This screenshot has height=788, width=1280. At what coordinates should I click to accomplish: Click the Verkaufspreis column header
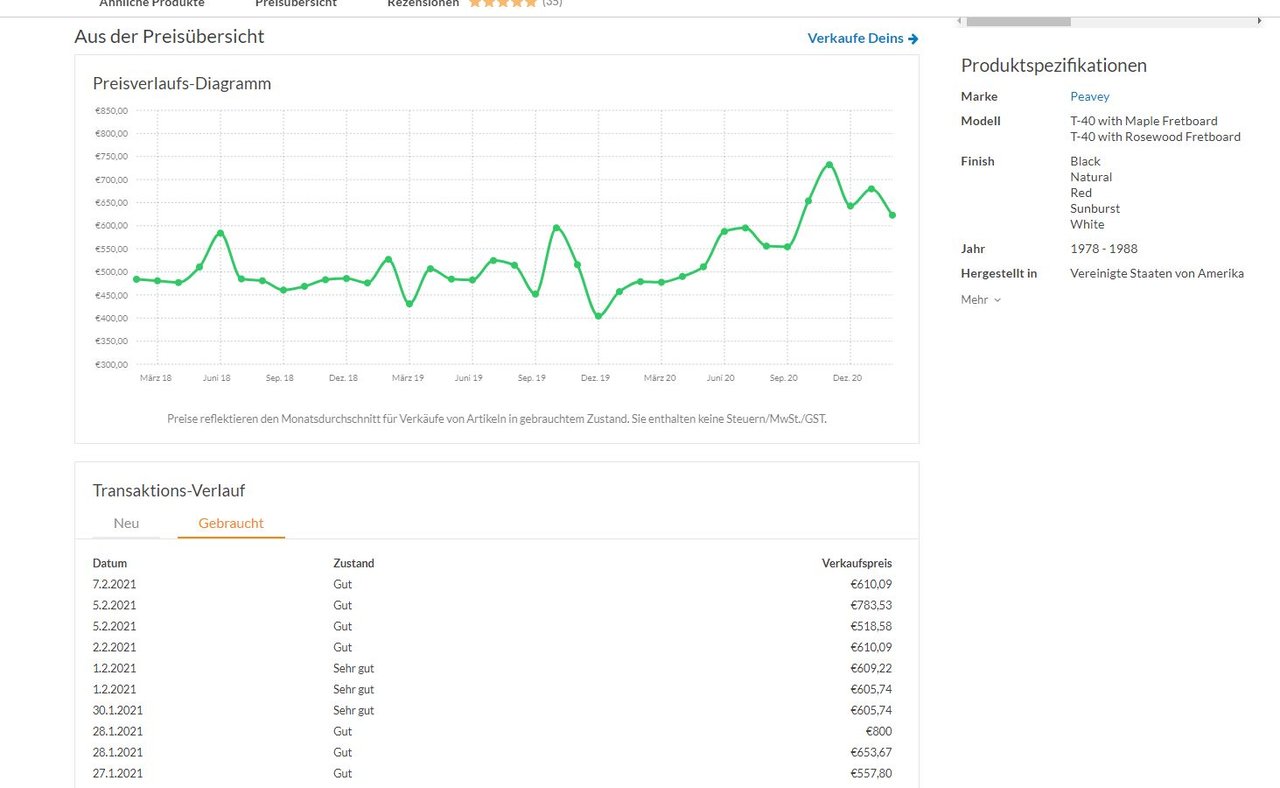(856, 563)
